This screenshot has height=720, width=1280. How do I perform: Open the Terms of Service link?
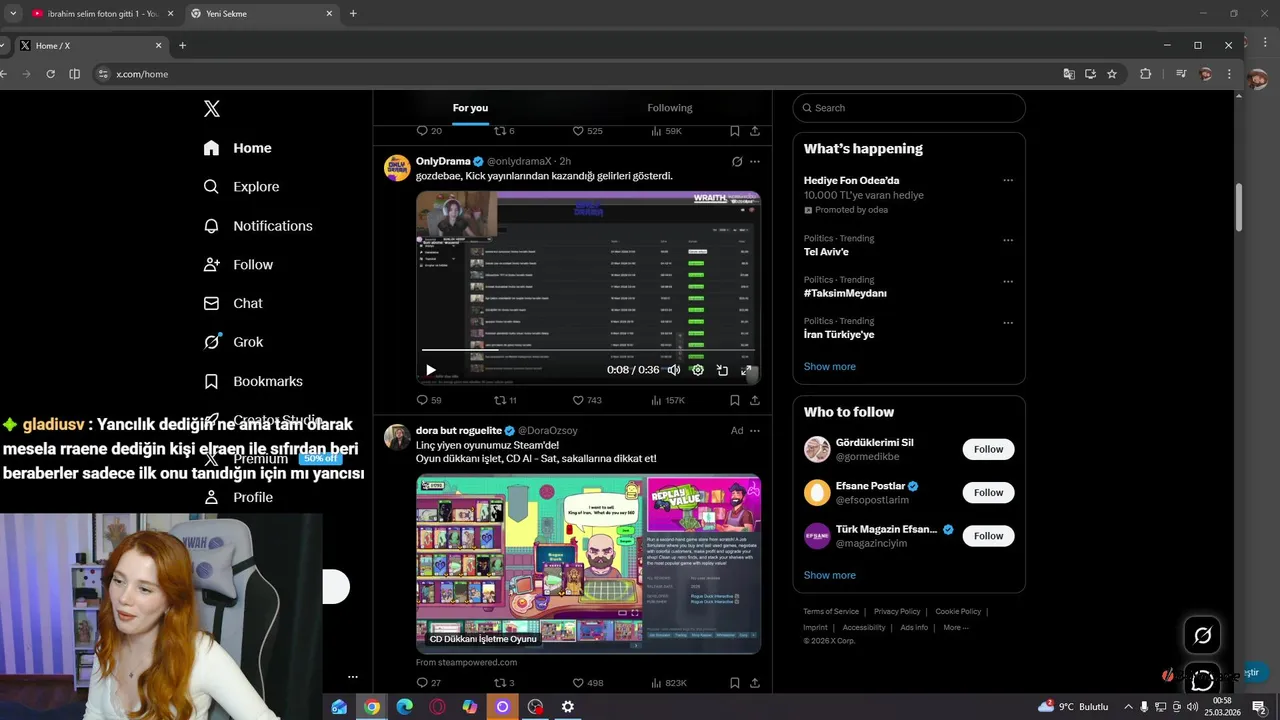(831, 611)
